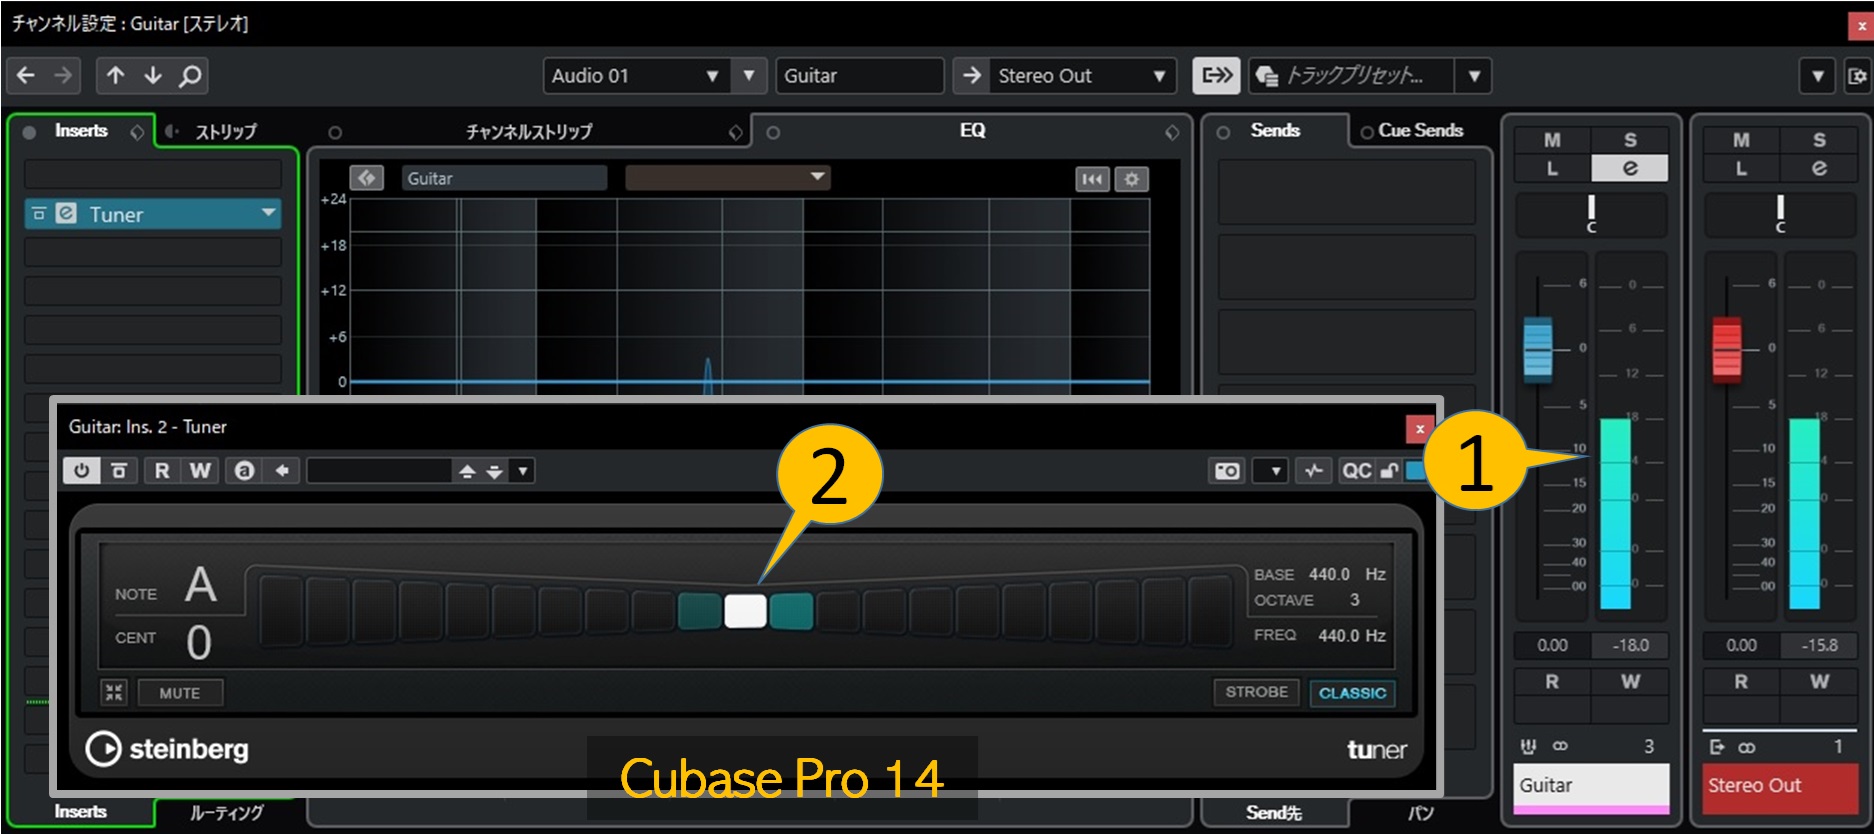Click the QC quick controls icon
The width and height of the screenshot is (1874, 834).
click(x=1356, y=470)
